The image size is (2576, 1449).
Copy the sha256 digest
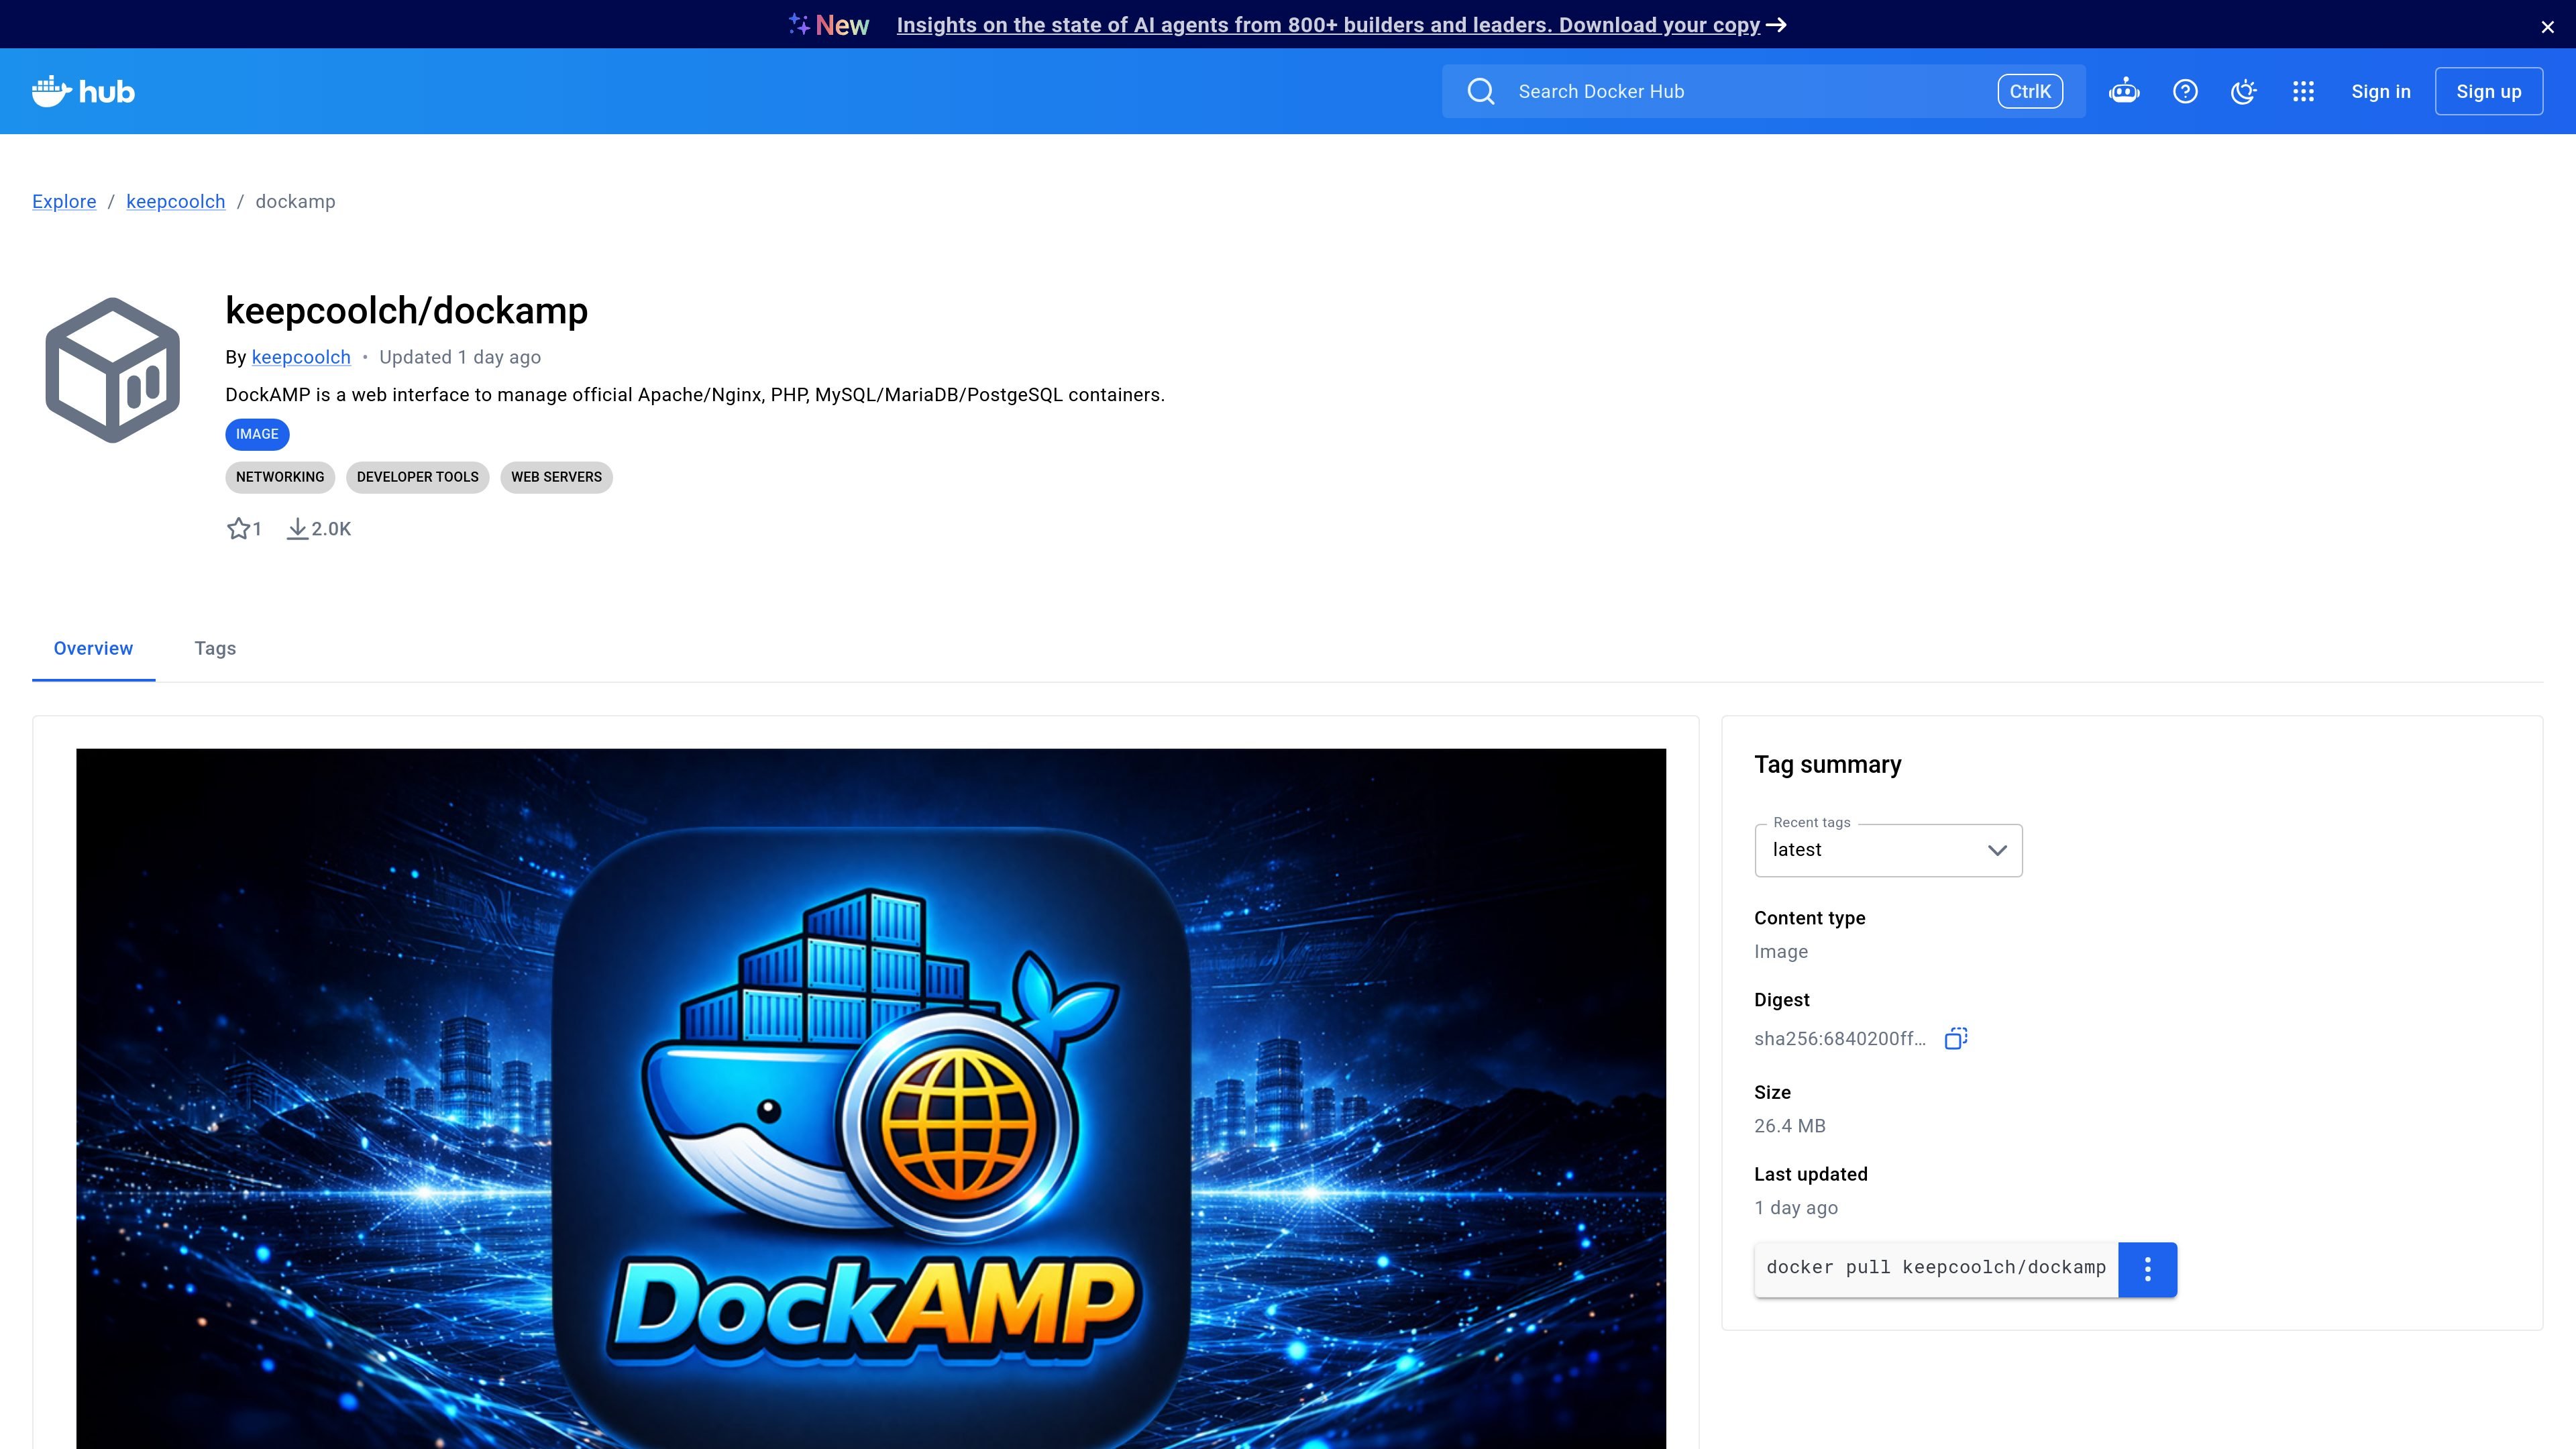(1956, 1038)
